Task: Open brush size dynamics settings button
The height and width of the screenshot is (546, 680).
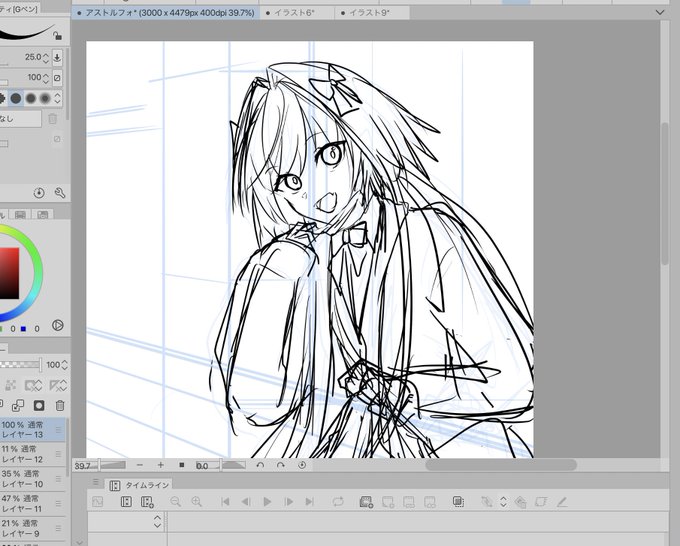Action: (57, 57)
